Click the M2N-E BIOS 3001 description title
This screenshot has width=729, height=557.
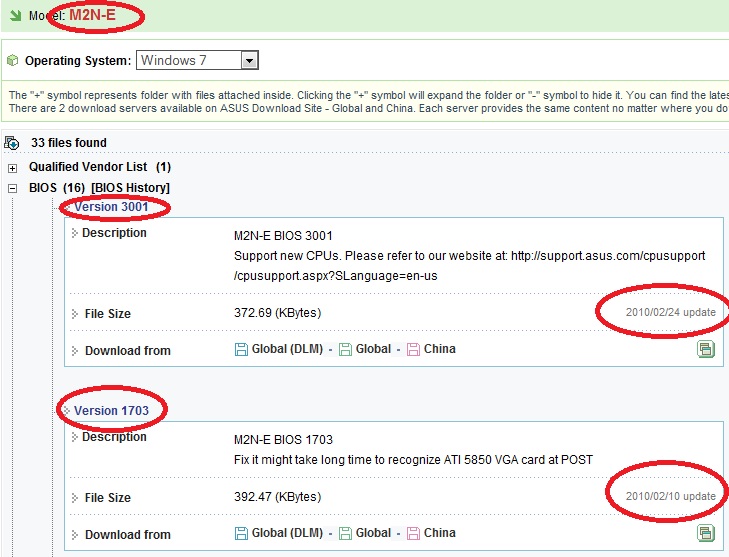pos(283,236)
